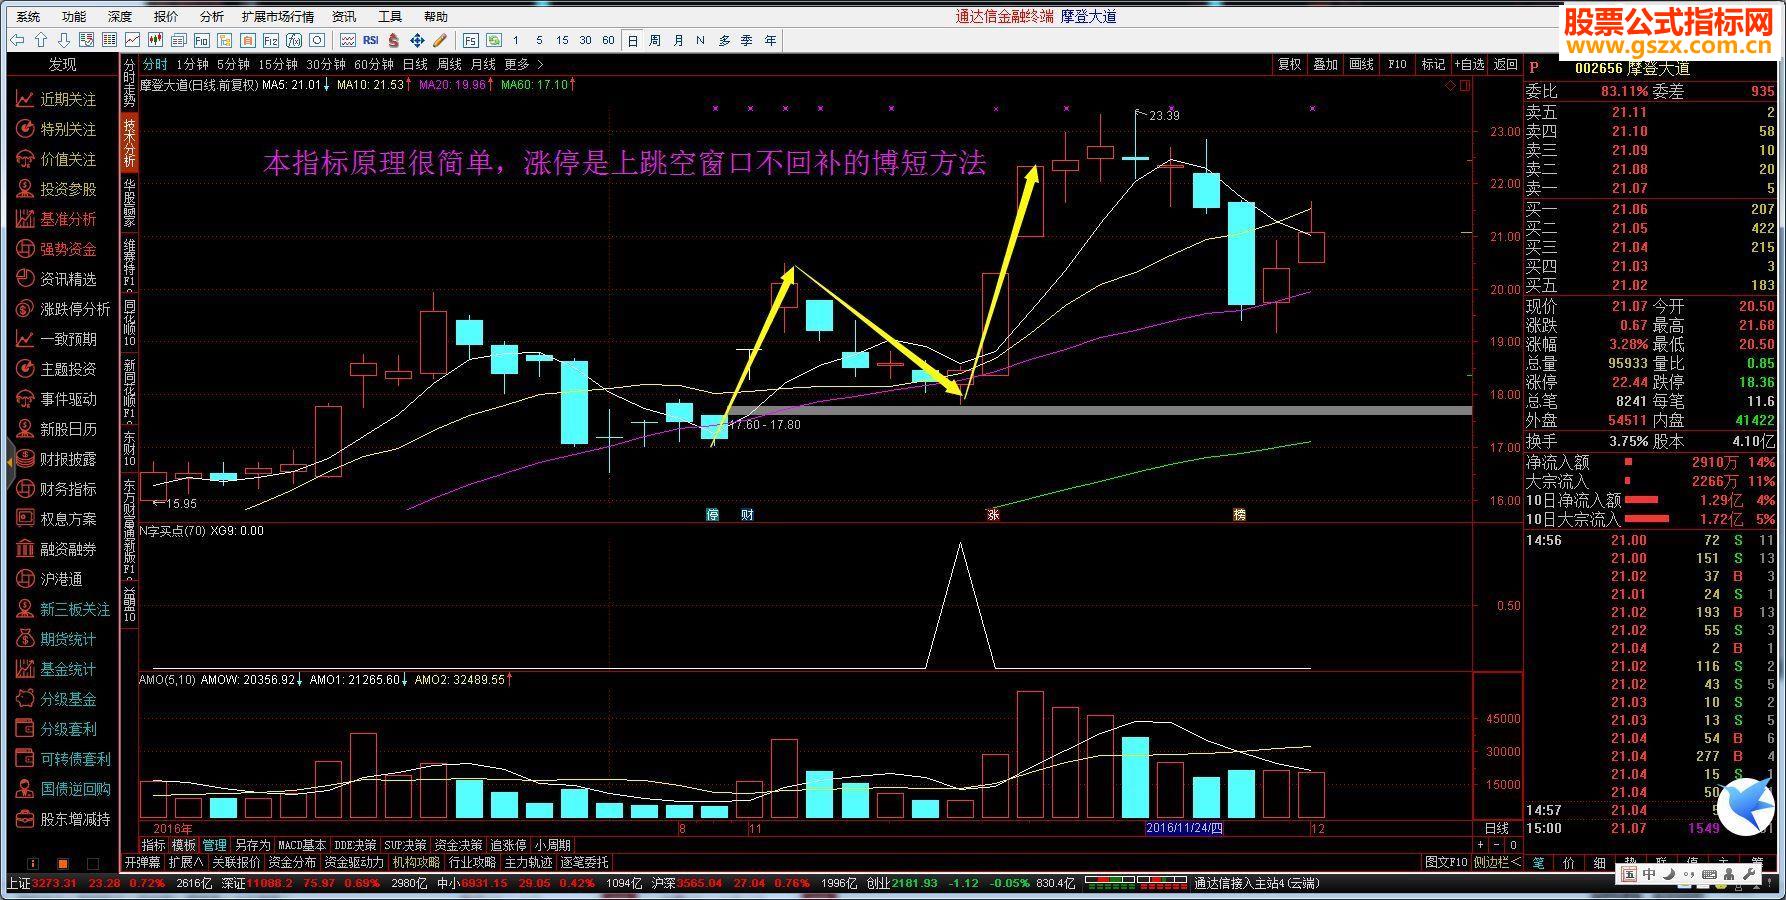Click the black square indicator under the sidebar
The width and height of the screenshot is (1786, 900).
pyautogui.click(x=93, y=863)
